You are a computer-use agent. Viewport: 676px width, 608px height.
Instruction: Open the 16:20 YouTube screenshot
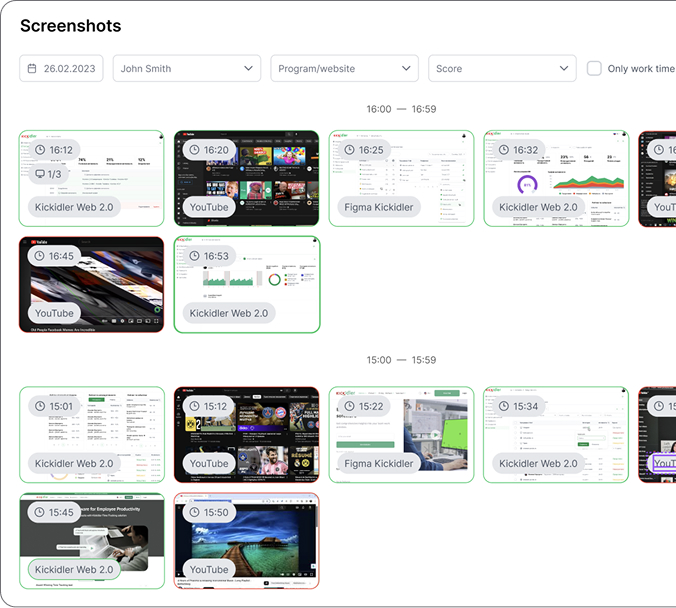(247, 179)
